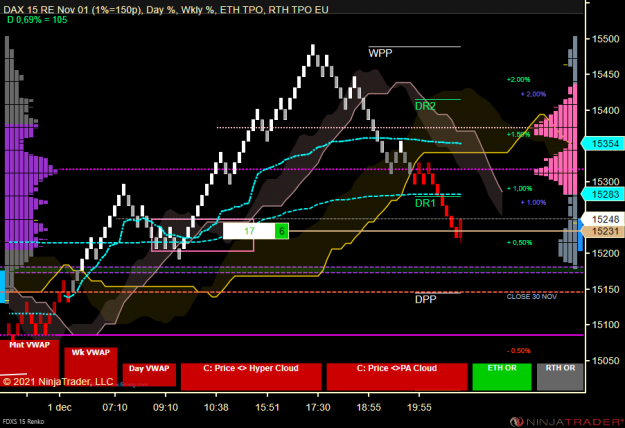Click the WPP pivot label
Screen dimensions: 625x428
pos(380,53)
